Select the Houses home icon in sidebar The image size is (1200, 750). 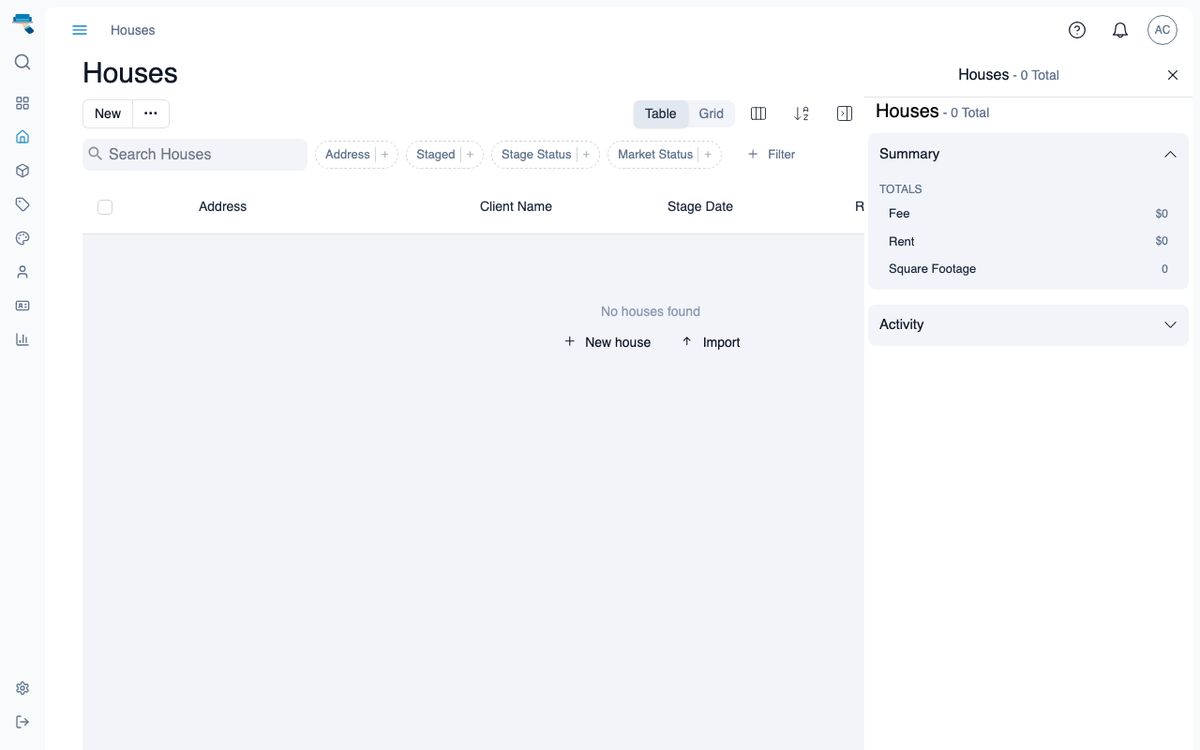coord(22,137)
